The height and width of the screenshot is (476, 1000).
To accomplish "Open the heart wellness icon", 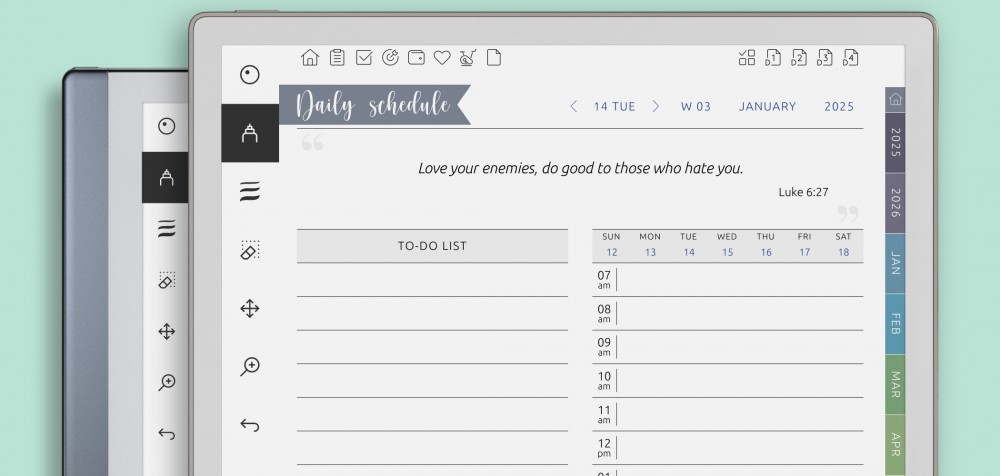I will [442, 58].
